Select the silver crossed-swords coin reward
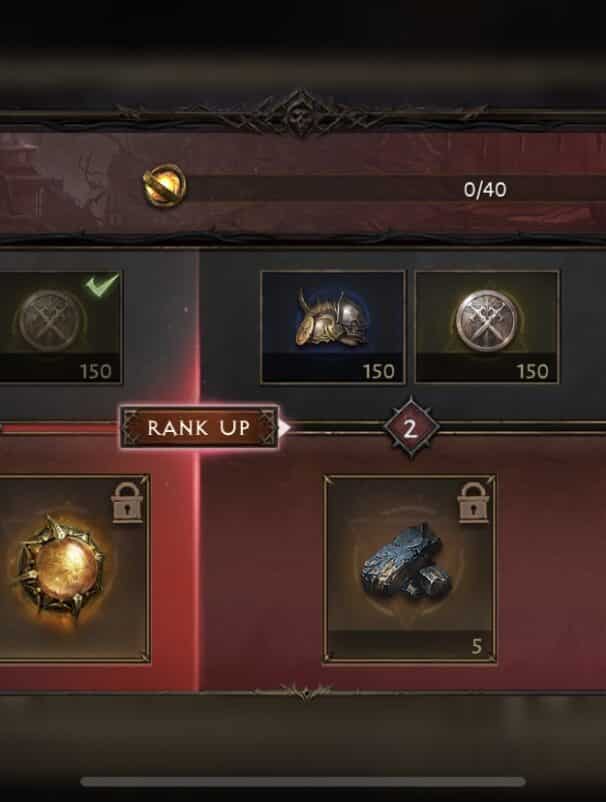 [x=487, y=327]
